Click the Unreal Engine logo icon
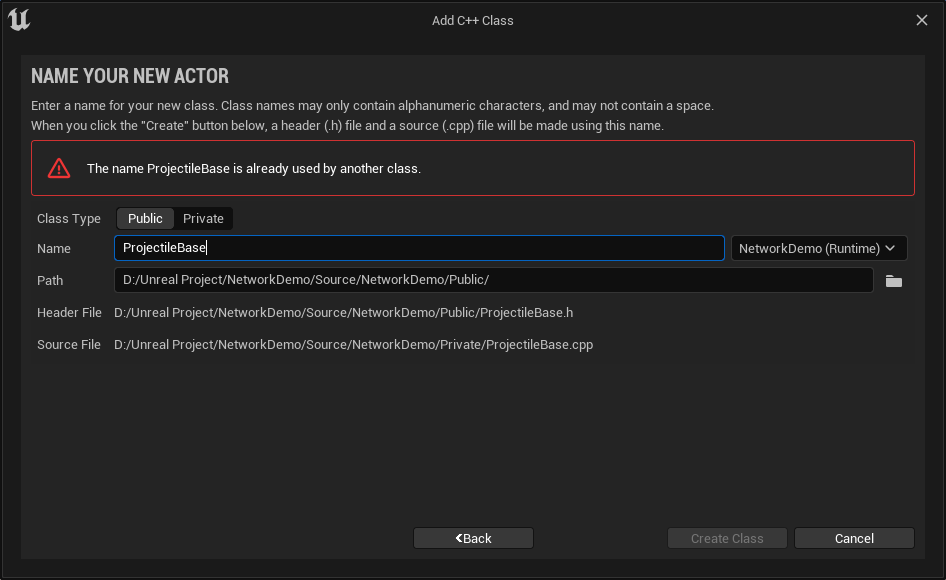 [19, 19]
